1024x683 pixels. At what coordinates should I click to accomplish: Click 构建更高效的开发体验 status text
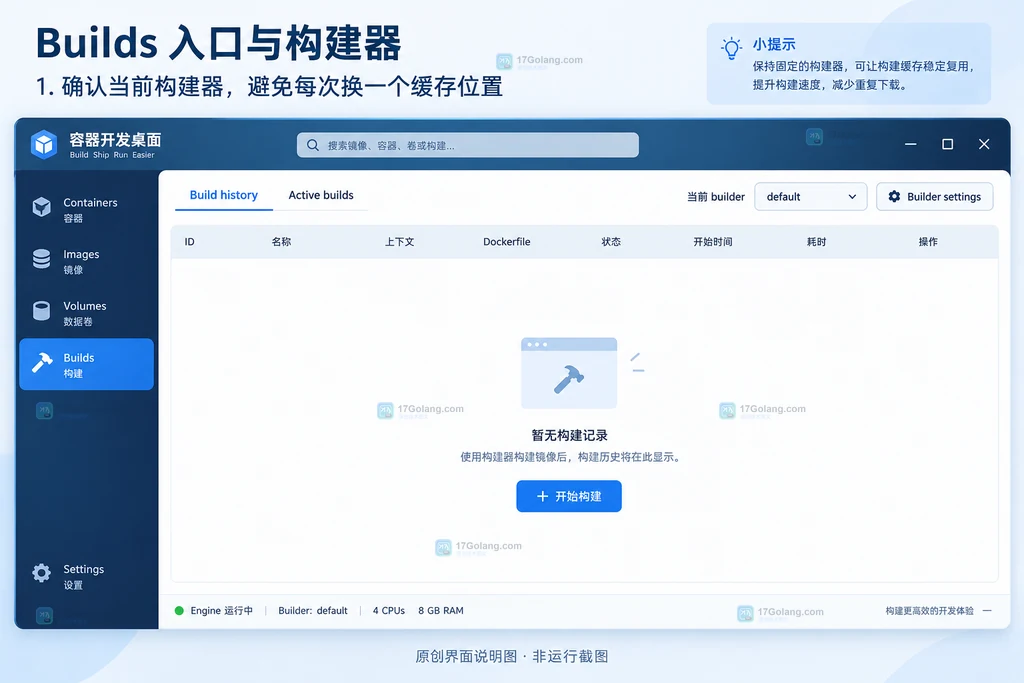pos(929,611)
